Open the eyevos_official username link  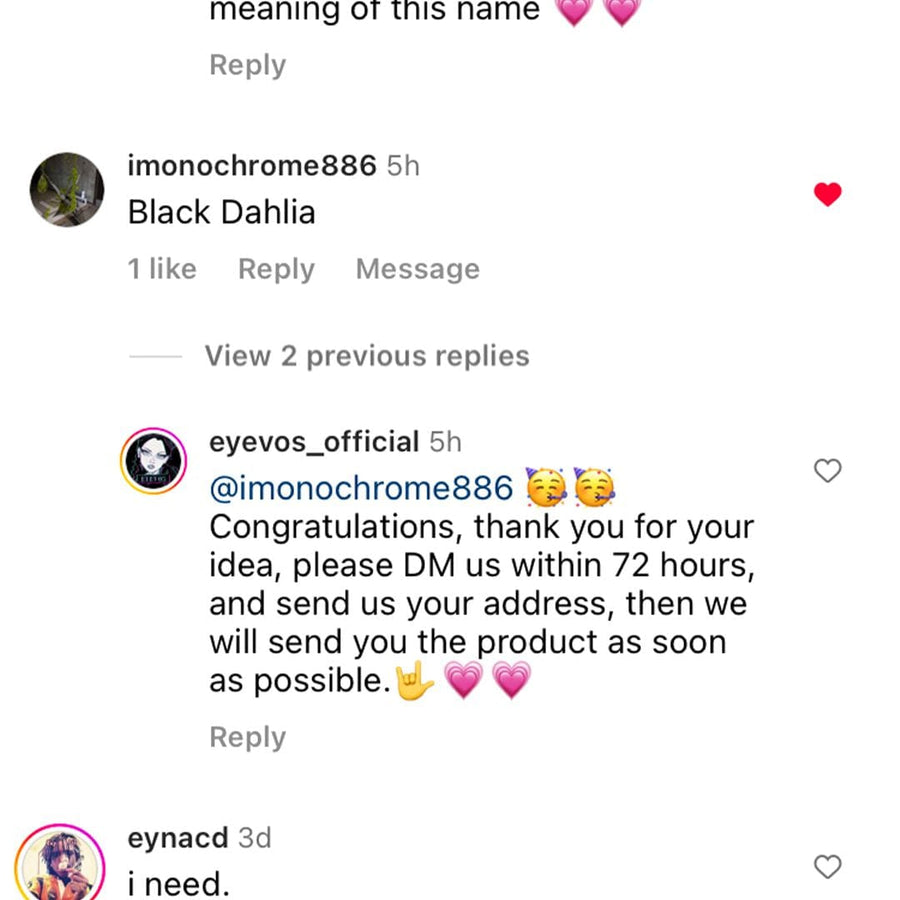pos(314,442)
